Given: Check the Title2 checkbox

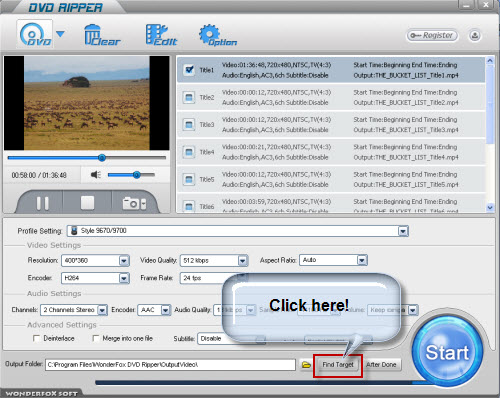Looking at the screenshot, I should coord(189,97).
